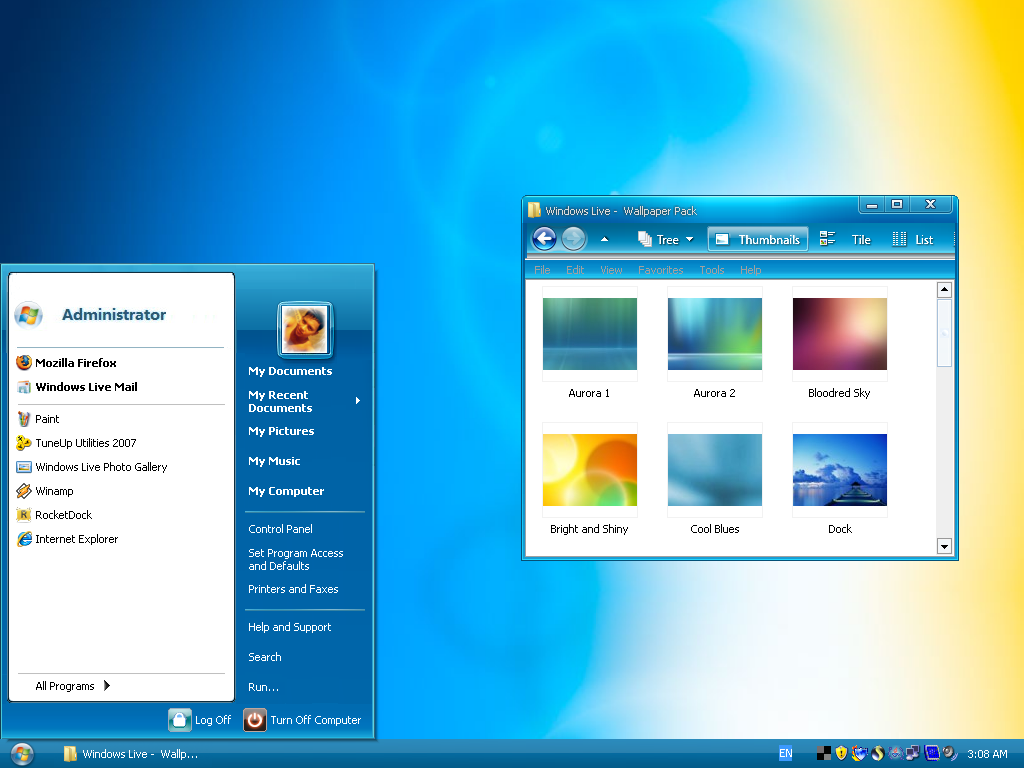Click Windows Live taskbar button
Viewport: 1024px width, 768px height.
pyautogui.click(x=131, y=754)
